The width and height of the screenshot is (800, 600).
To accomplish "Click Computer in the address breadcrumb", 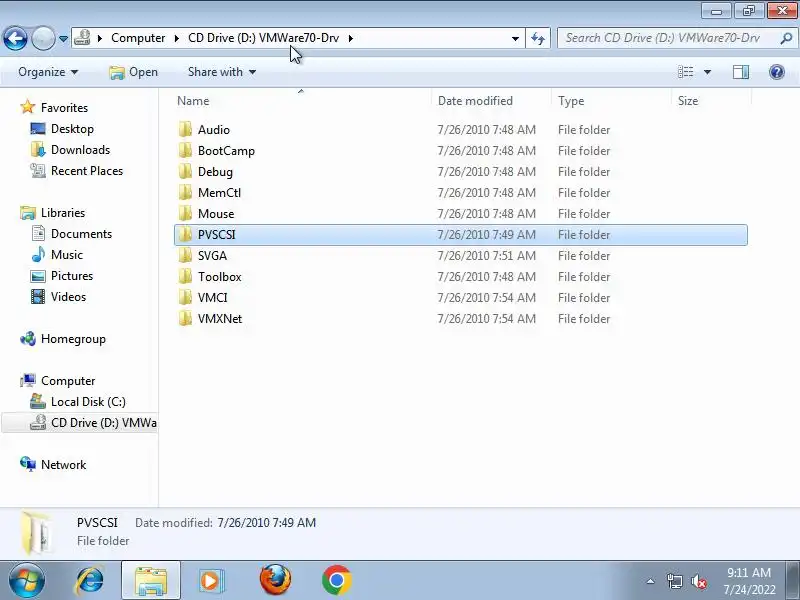I will point(138,38).
